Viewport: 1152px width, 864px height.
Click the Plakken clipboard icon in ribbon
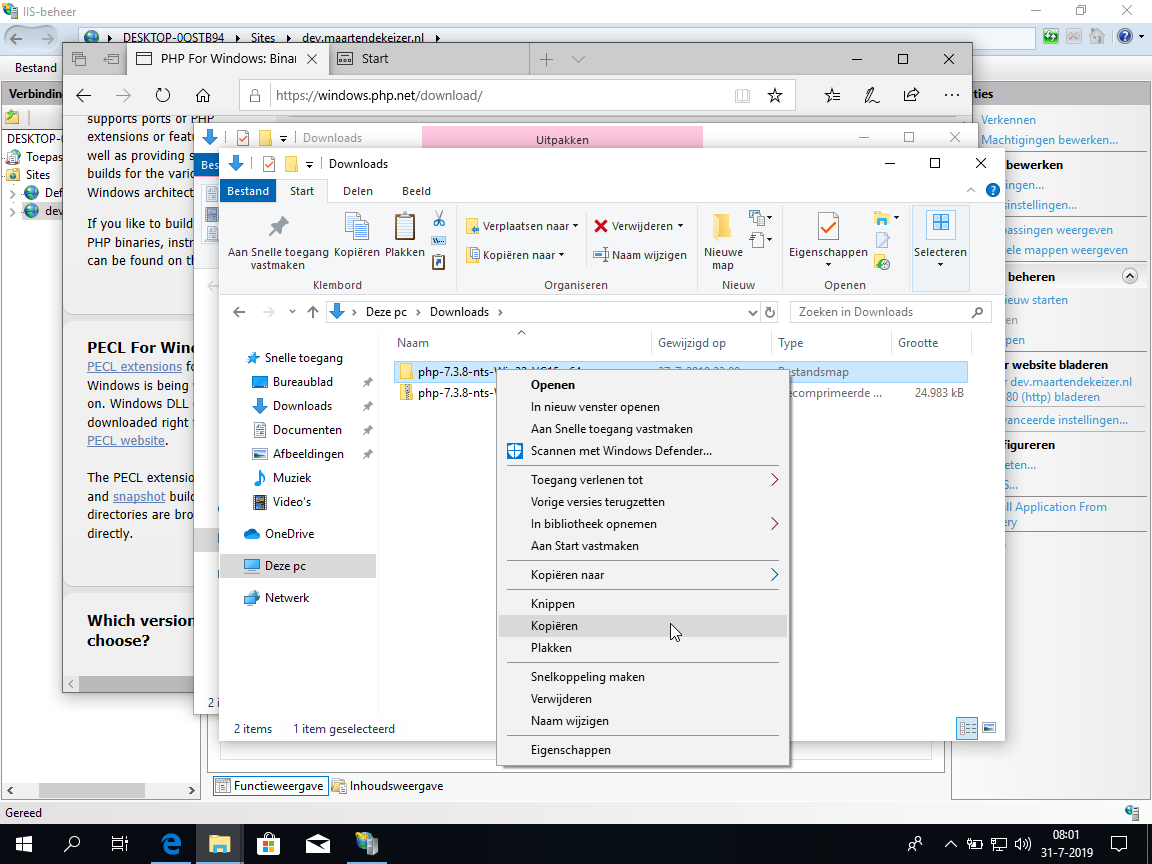(x=405, y=226)
